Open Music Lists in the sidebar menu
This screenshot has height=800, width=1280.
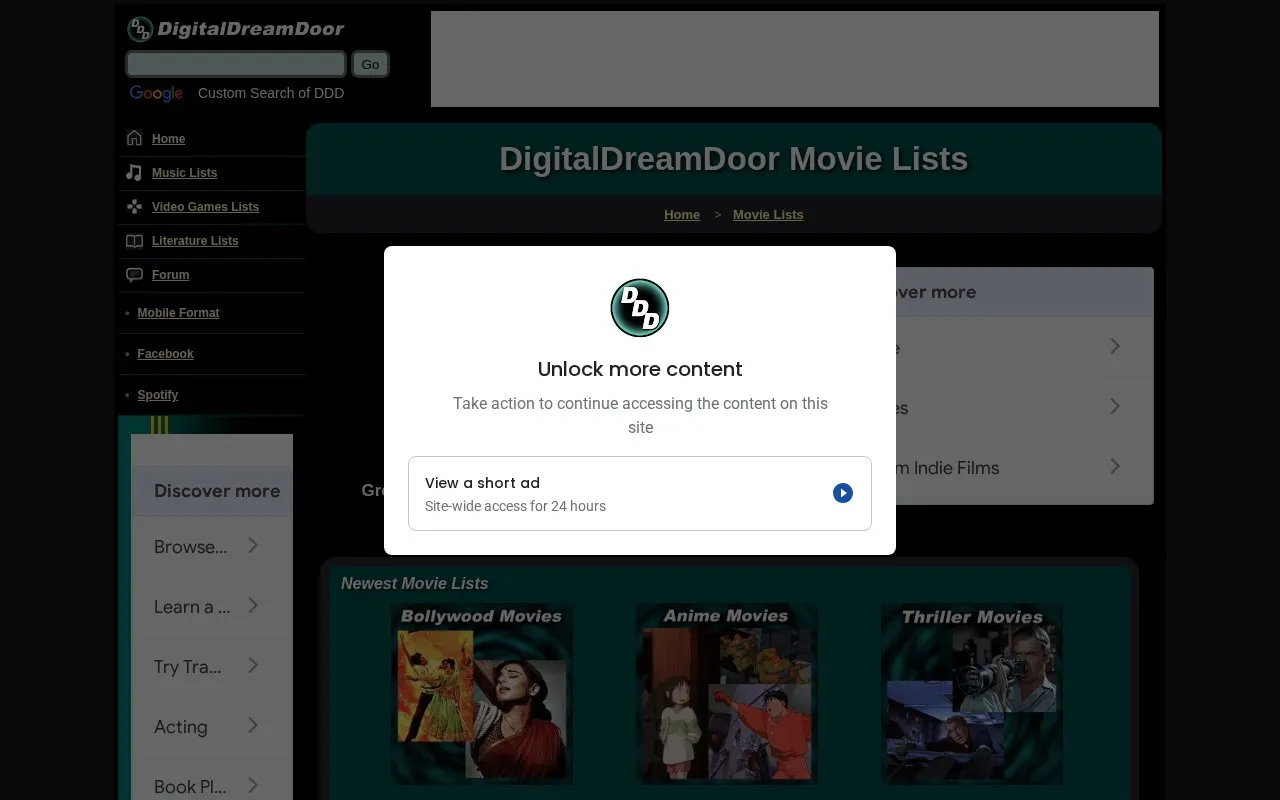[x=184, y=173]
